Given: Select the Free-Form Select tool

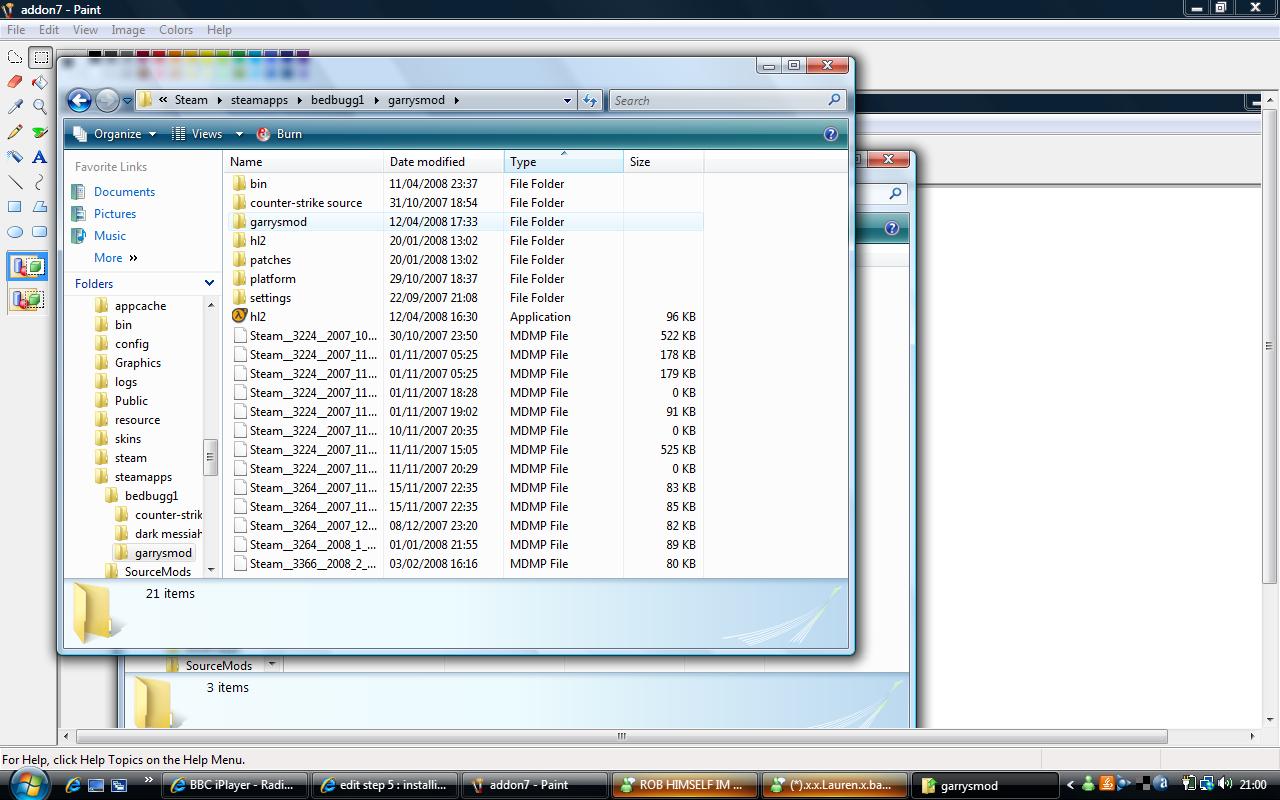Looking at the screenshot, I should [x=15, y=57].
